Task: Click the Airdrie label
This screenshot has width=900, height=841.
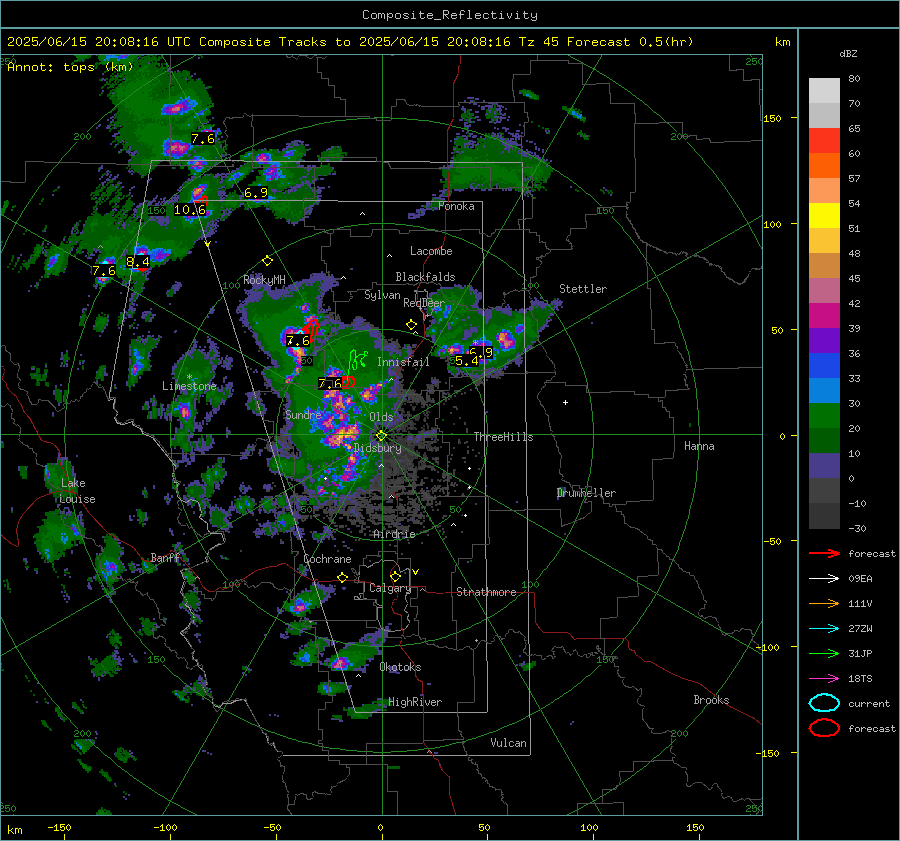Action: 394,534
